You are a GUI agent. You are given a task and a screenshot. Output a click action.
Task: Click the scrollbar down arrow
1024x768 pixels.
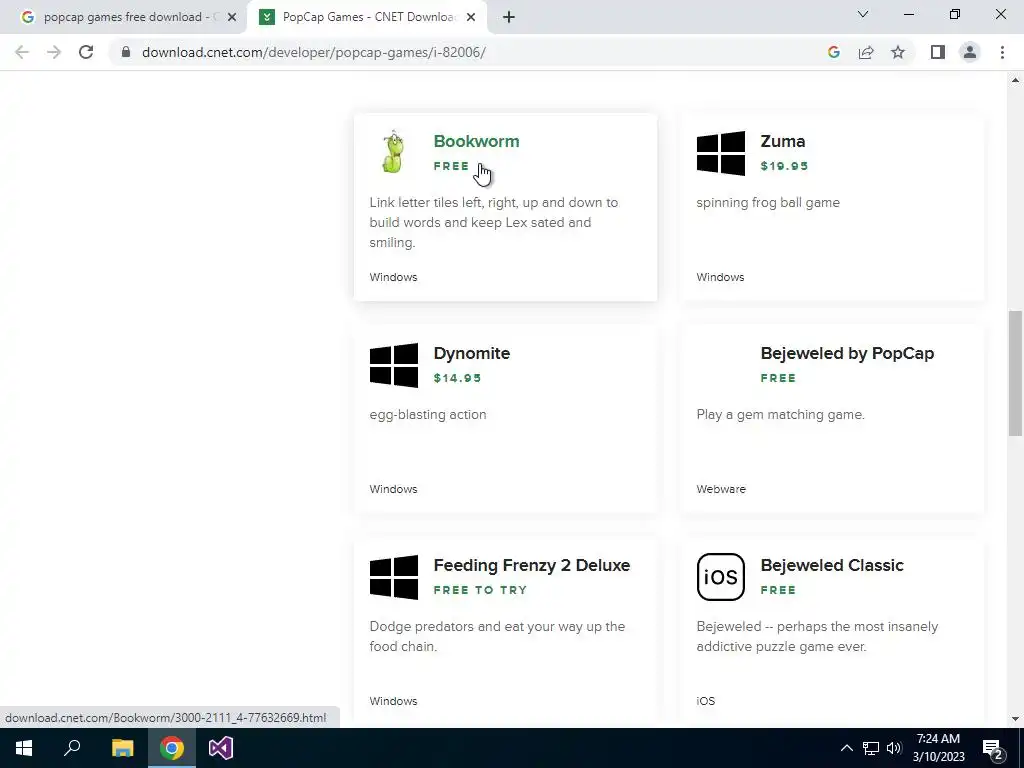[1015, 719]
